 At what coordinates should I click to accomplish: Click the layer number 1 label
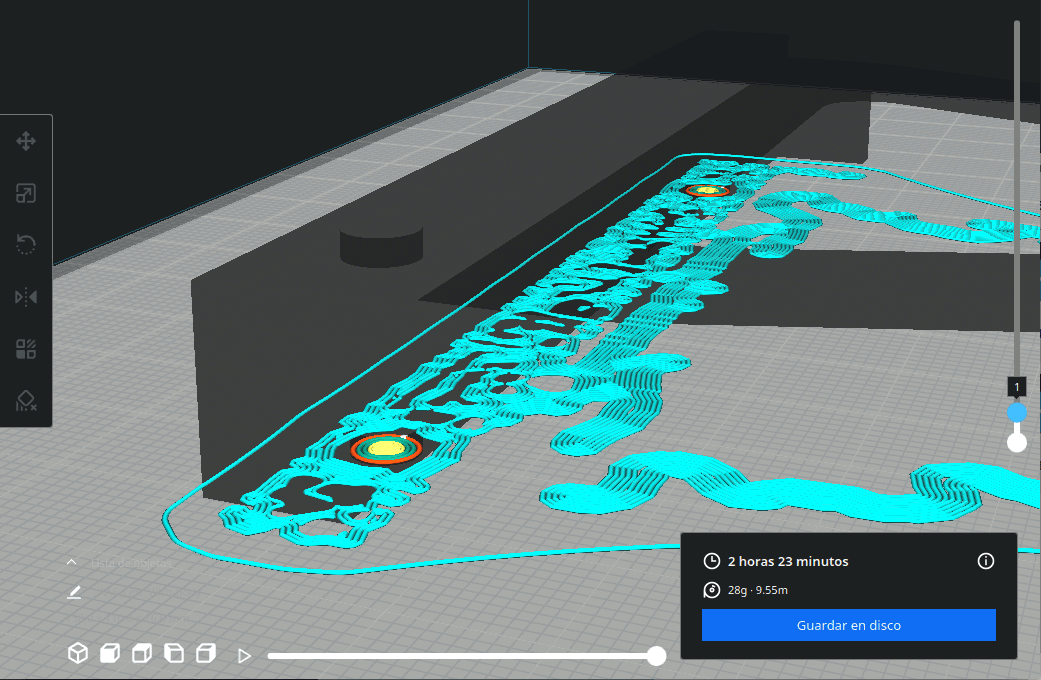(1016, 386)
